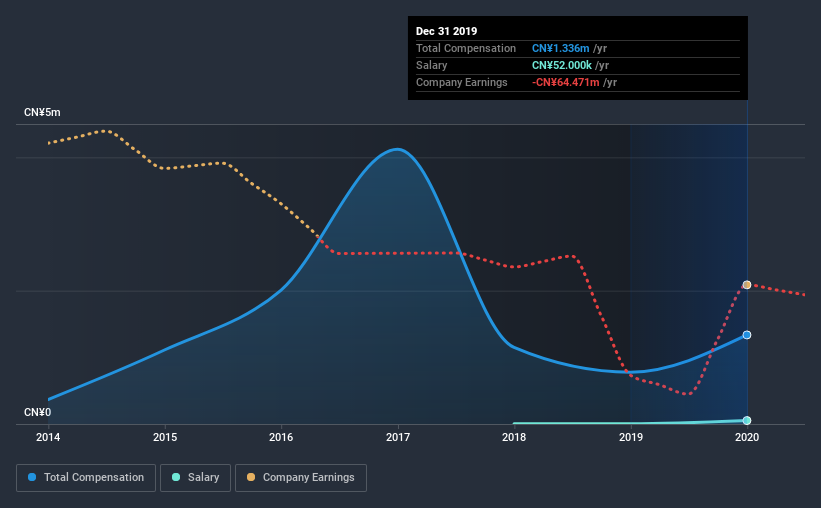Toggle the Salary legend button
Image resolution: width=821 pixels, height=508 pixels.
(x=195, y=478)
